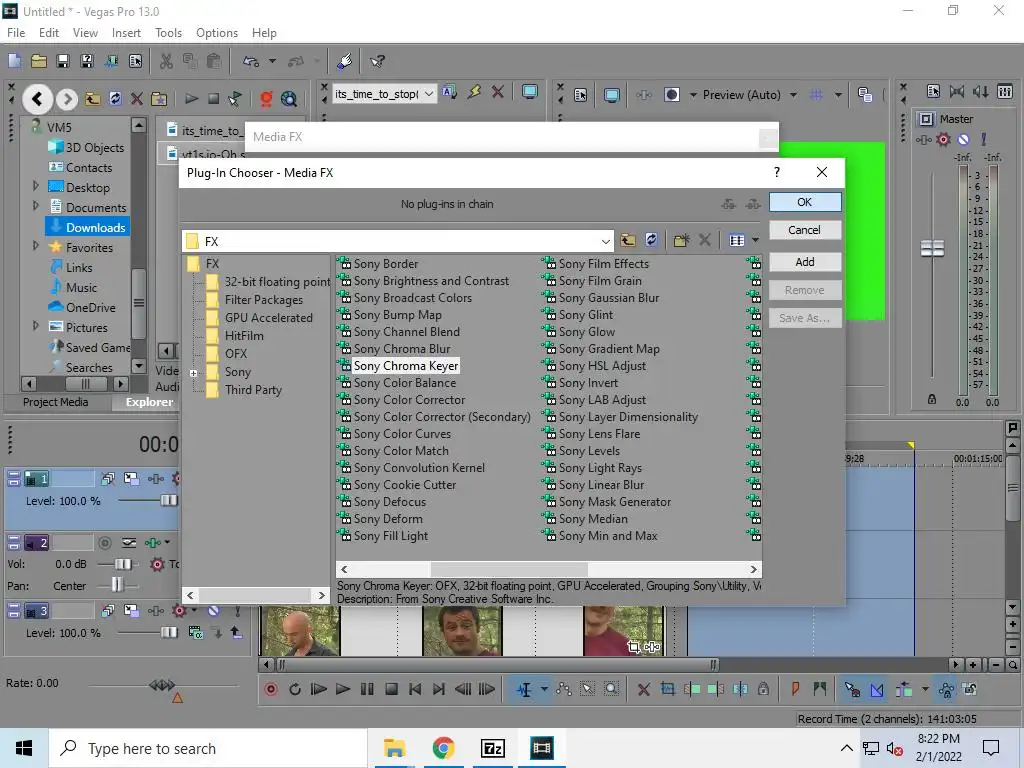Click the help question mark in Plug-In Chooser
1024x768 pixels.
pos(776,172)
